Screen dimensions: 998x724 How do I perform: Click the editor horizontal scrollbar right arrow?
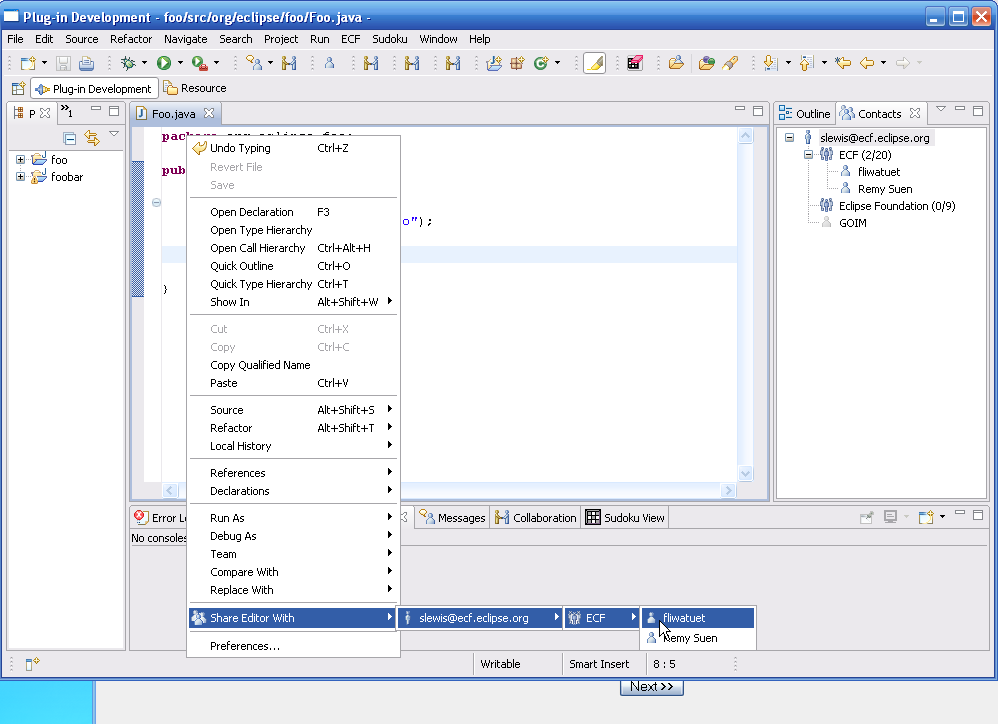(x=729, y=491)
